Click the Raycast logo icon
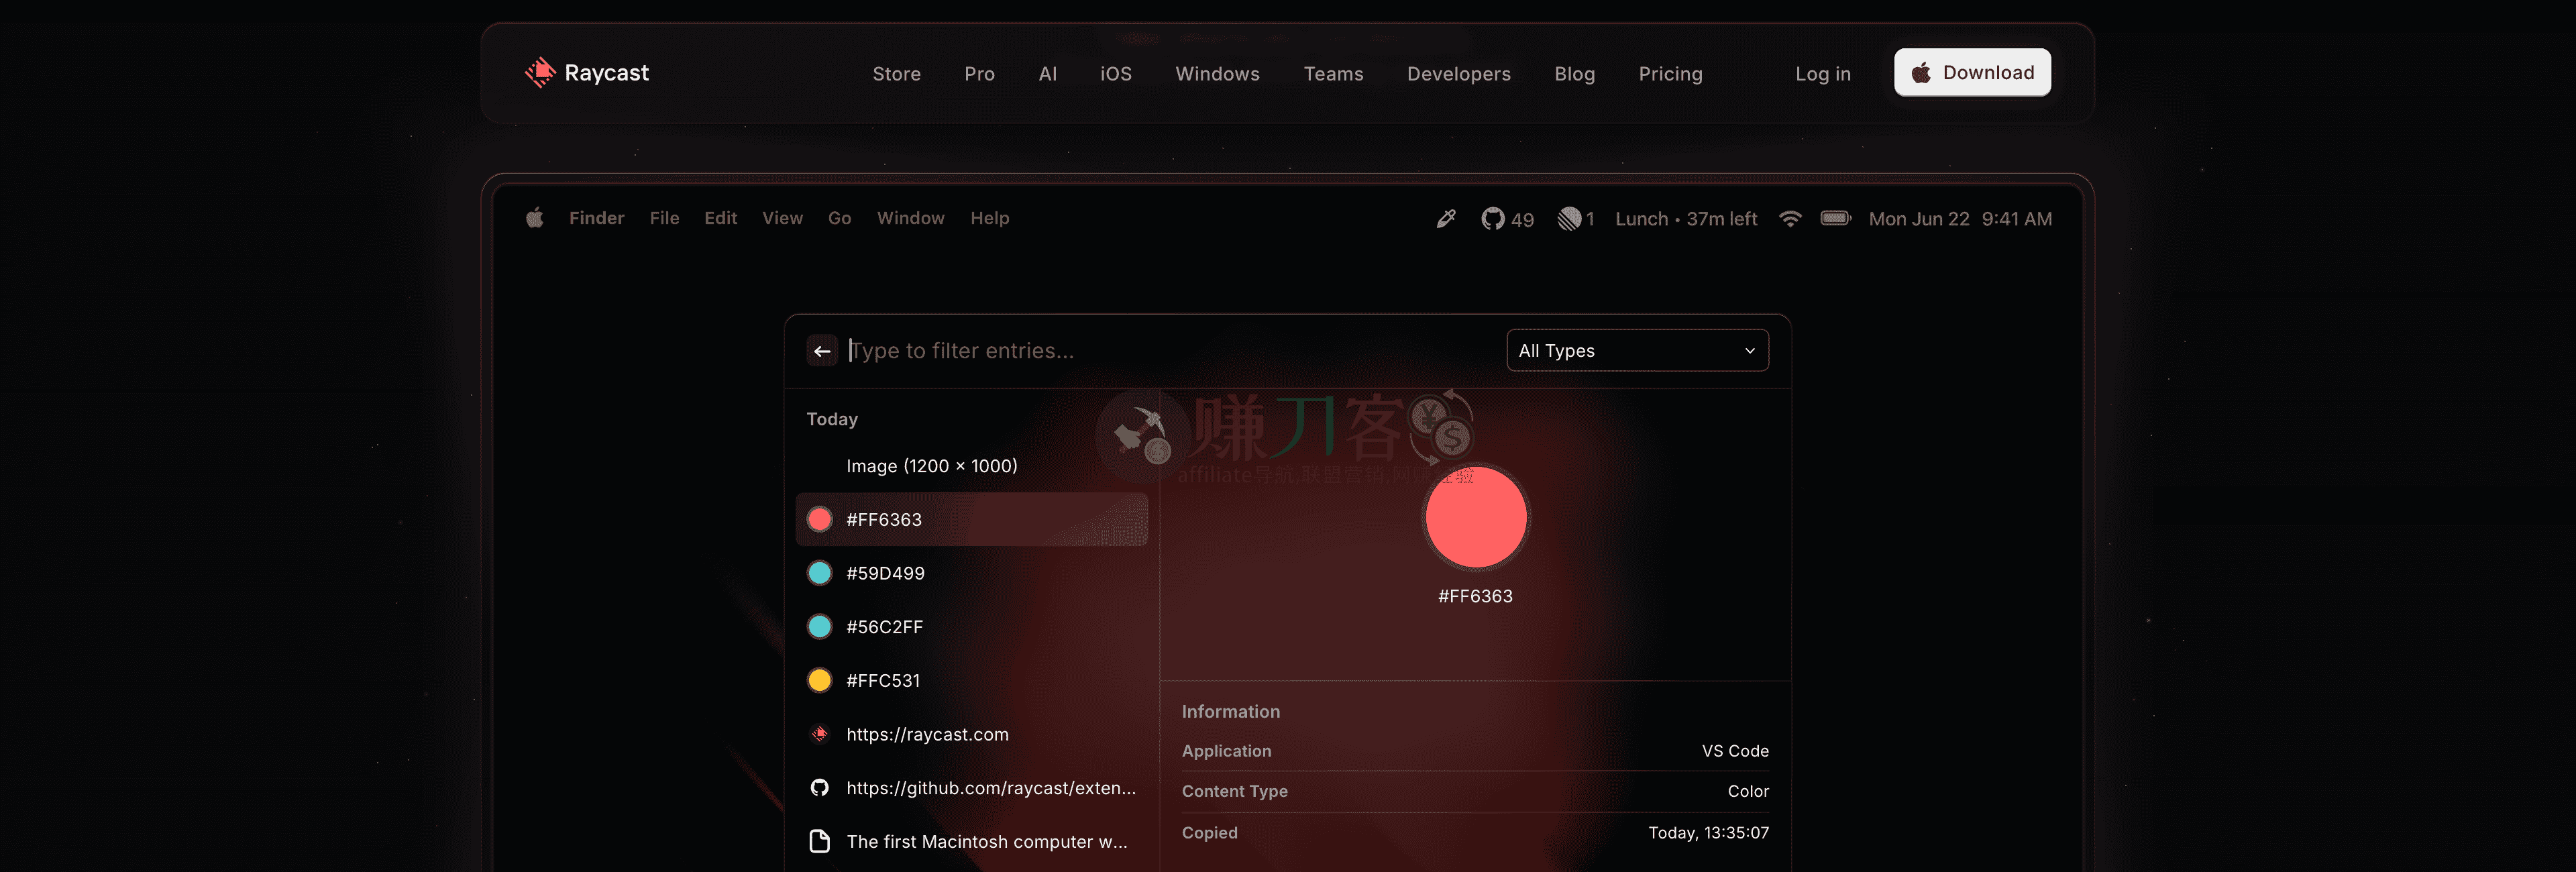The height and width of the screenshot is (872, 2576). 540,72
